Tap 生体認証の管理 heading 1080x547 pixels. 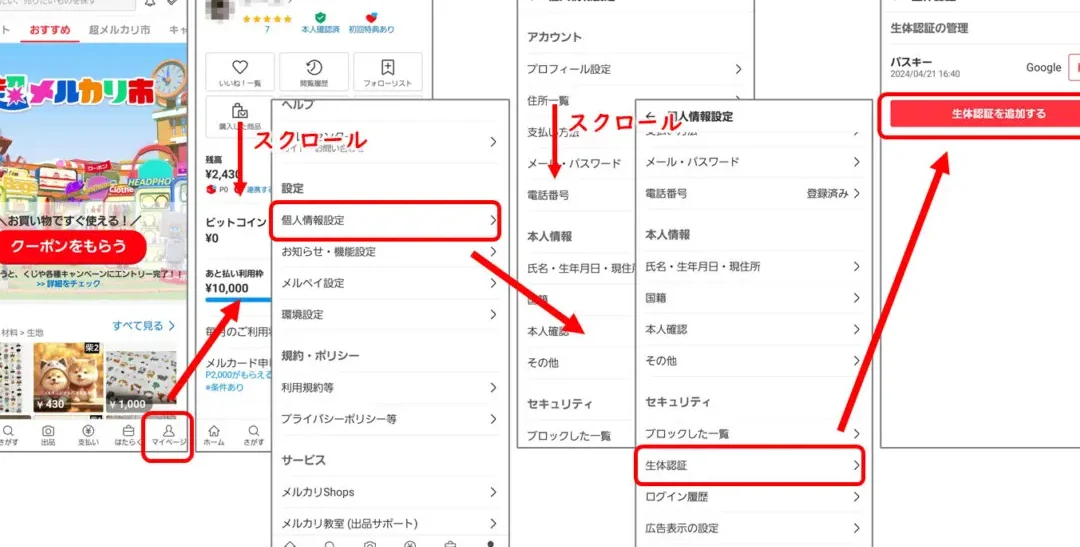tap(929, 28)
